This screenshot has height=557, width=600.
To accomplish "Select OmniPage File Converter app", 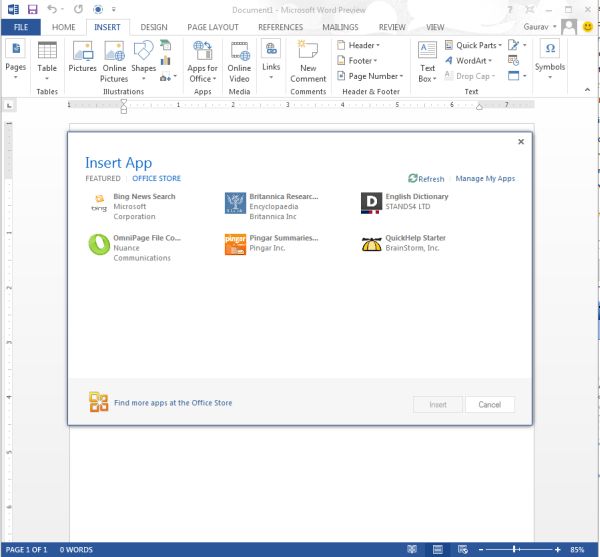I will click(x=135, y=248).
